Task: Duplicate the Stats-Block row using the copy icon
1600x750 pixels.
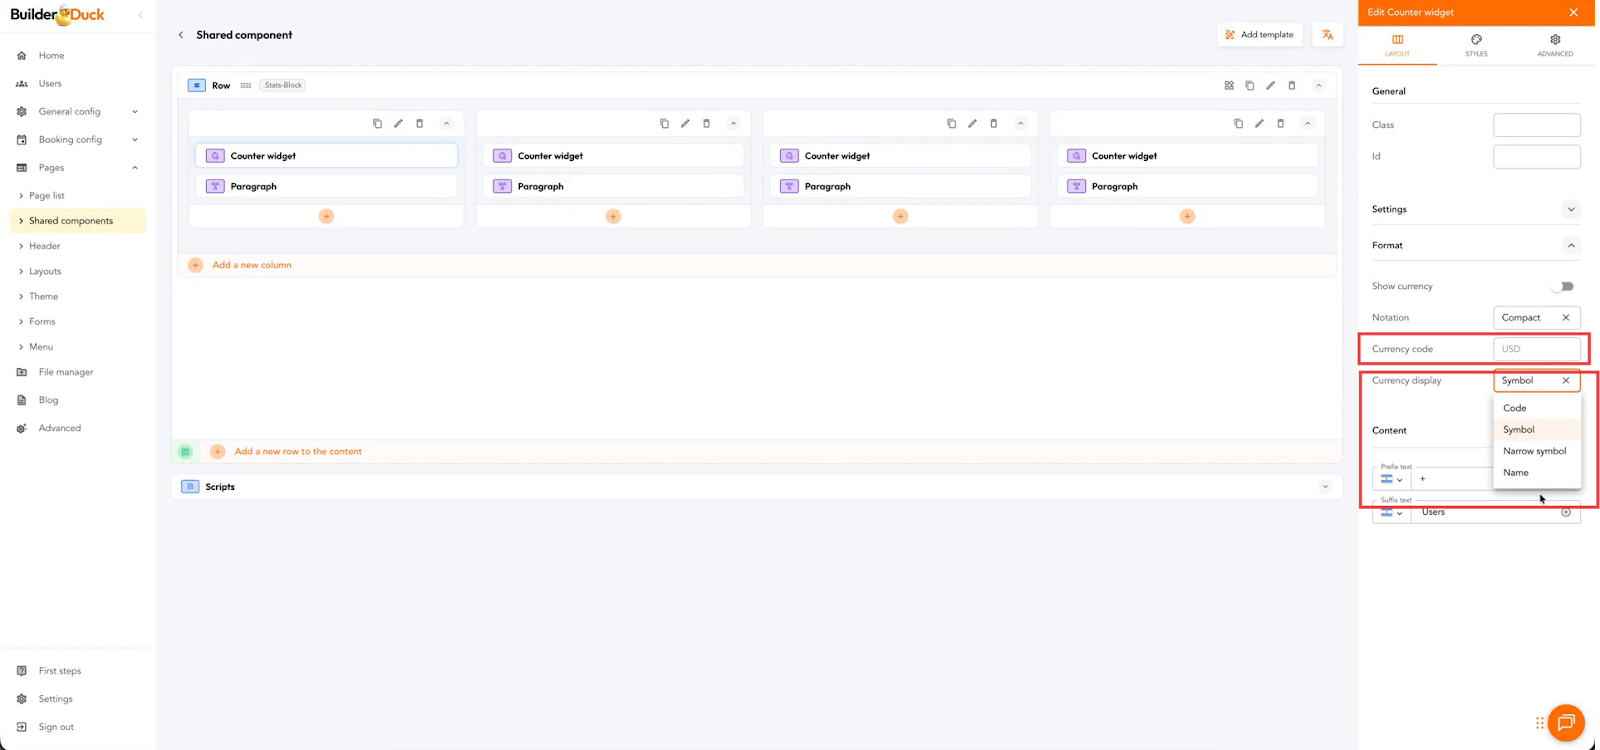Action: [x=1250, y=86]
